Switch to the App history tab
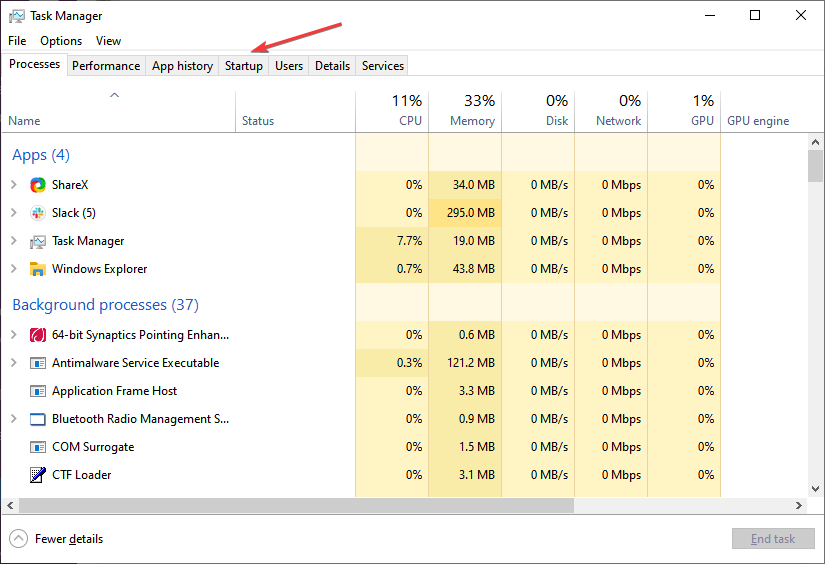Image resolution: width=825 pixels, height=564 pixels. pos(183,66)
